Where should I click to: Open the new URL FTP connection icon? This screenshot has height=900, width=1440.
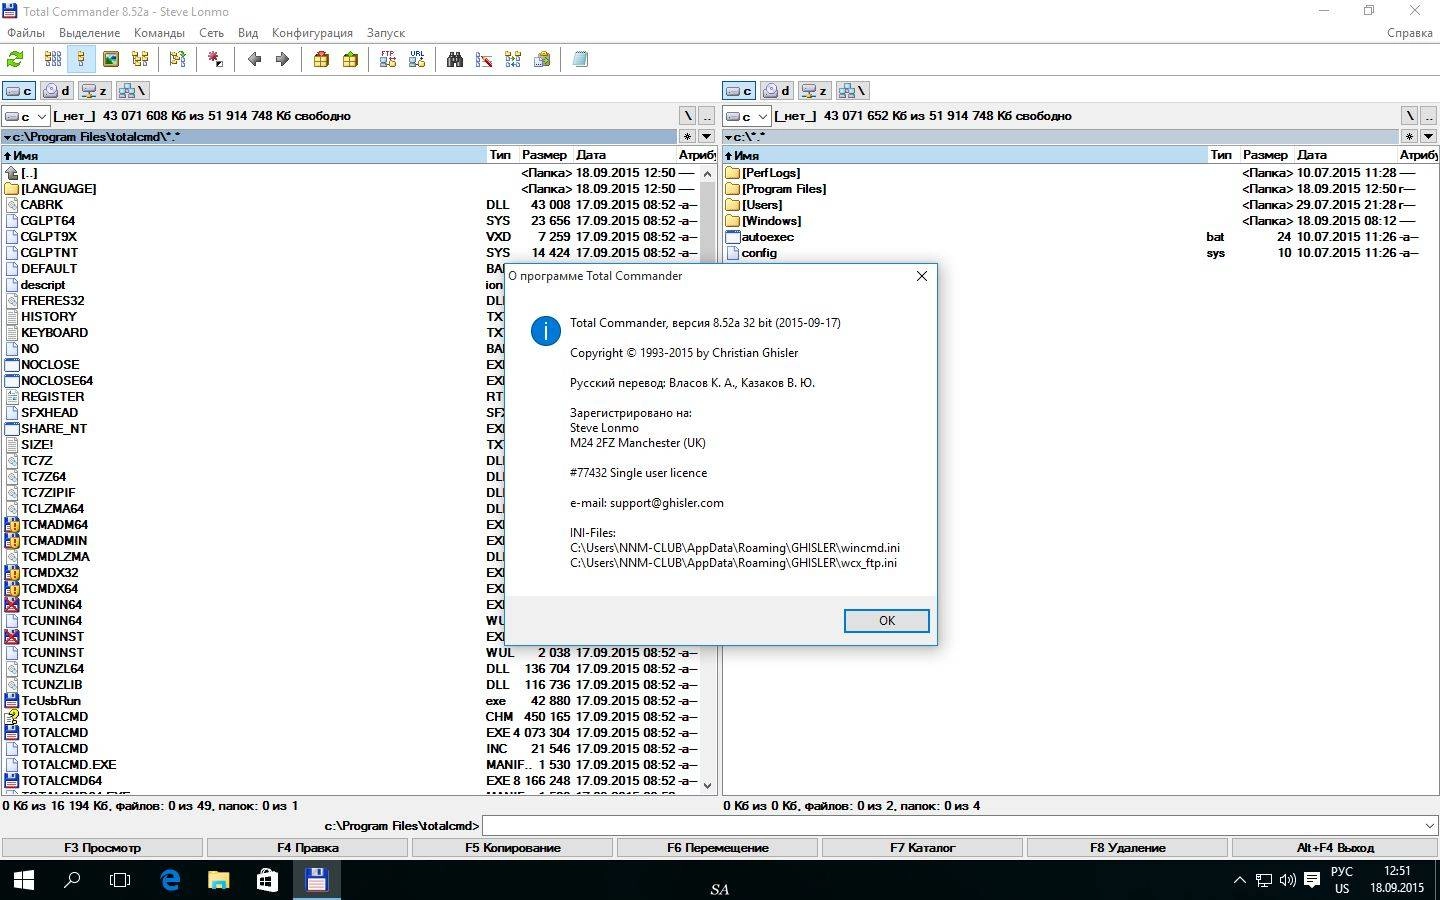pos(417,60)
